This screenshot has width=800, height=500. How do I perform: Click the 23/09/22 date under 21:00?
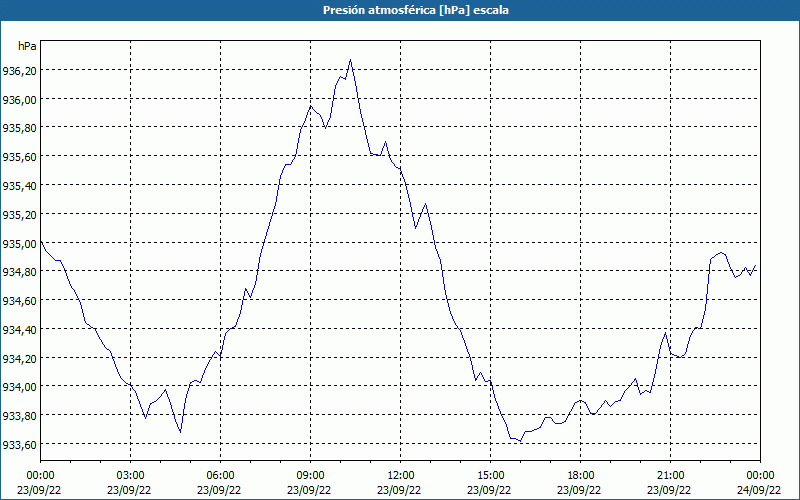669,490
